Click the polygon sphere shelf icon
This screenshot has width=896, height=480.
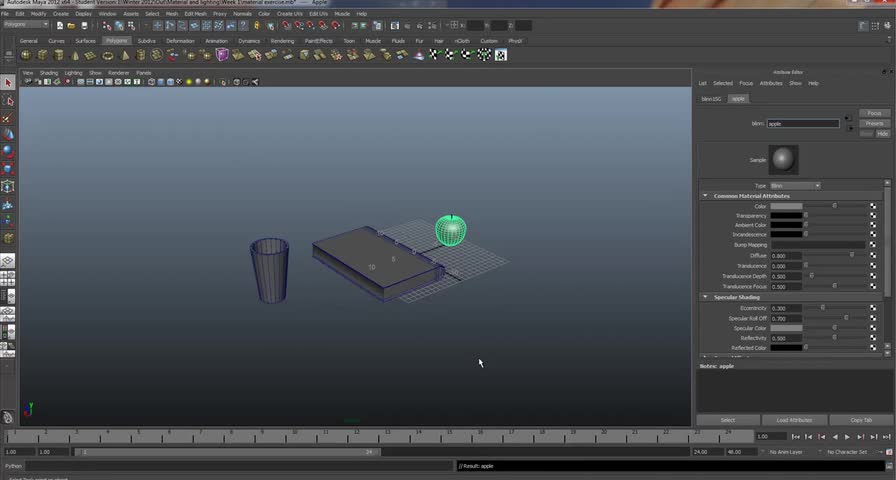point(26,55)
